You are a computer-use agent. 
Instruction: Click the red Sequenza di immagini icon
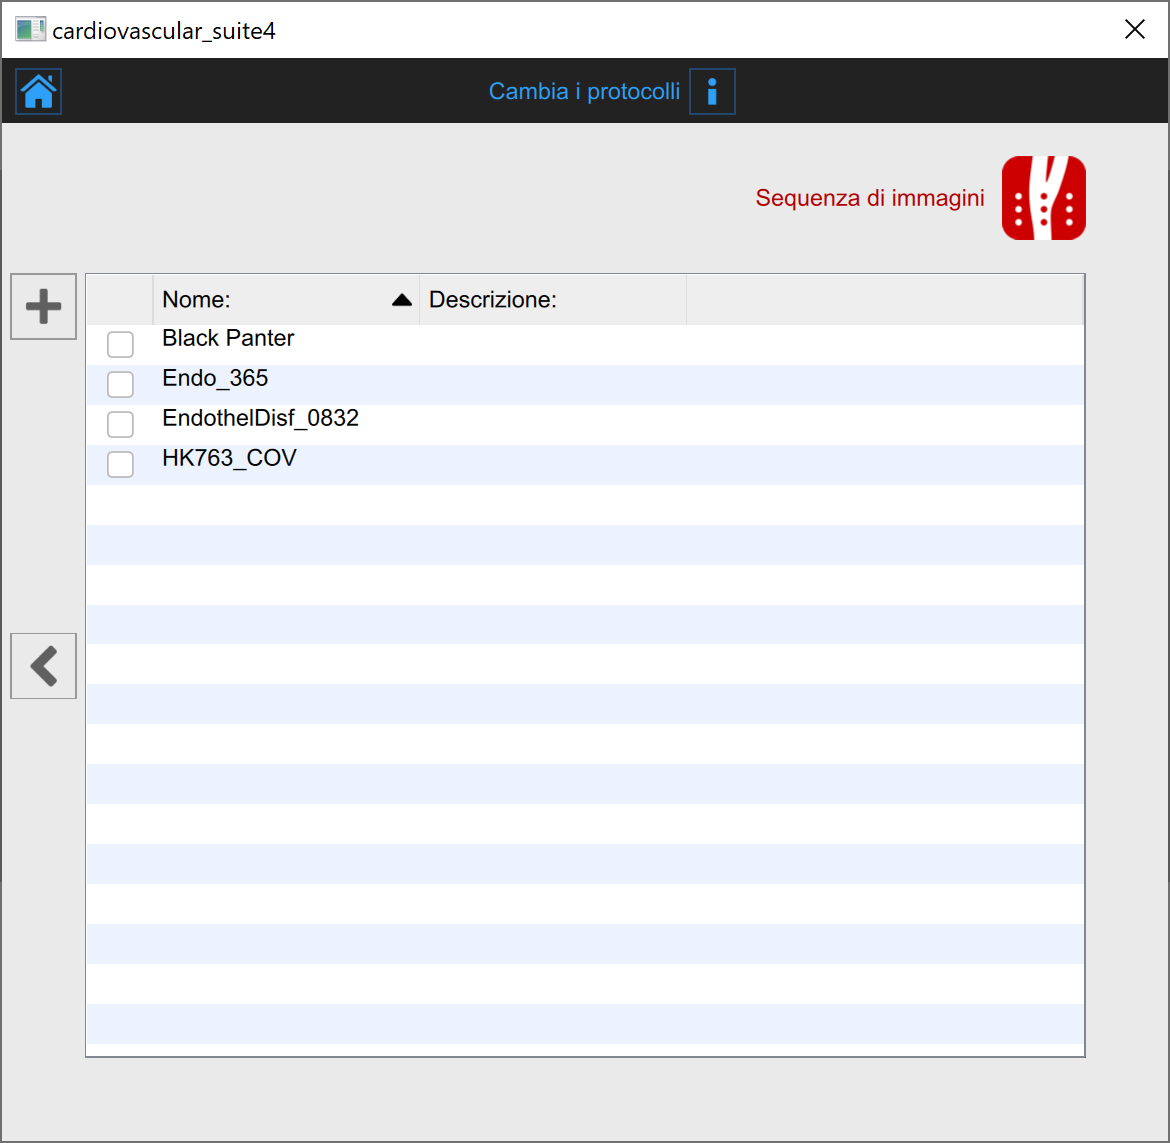1043,198
